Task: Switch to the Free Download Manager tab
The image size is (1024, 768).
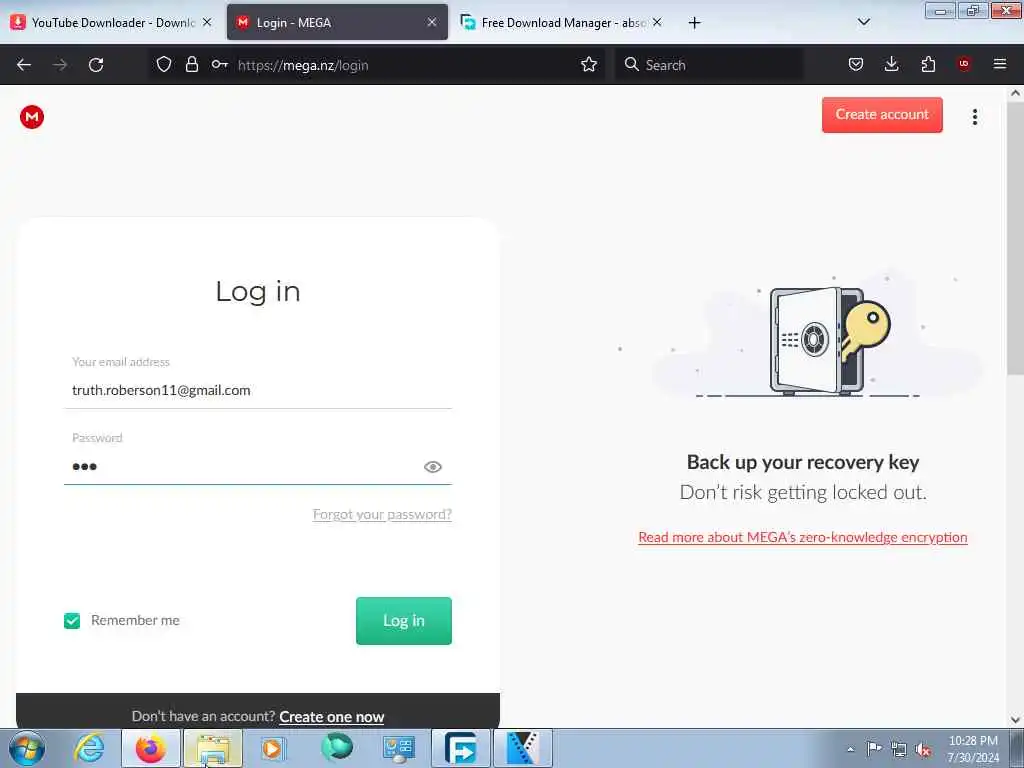Action: click(x=562, y=23)
